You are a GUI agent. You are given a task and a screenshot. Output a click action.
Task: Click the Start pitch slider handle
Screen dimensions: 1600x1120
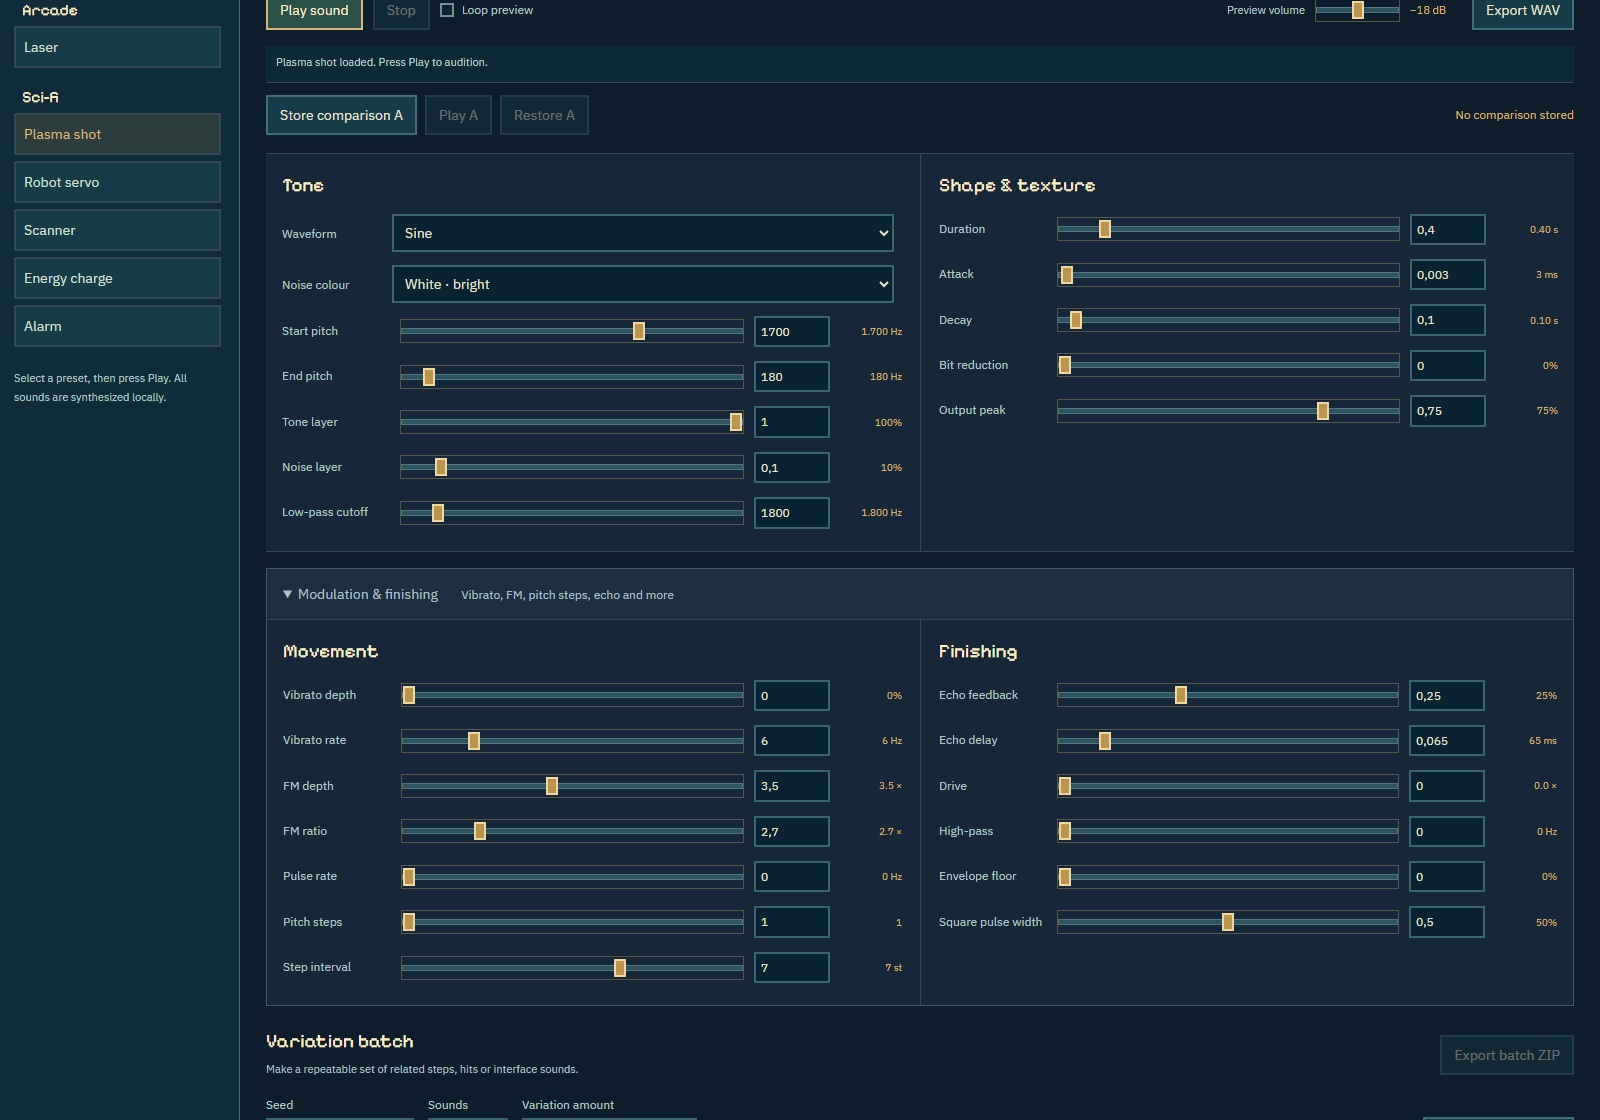click(x=639, y=331)
